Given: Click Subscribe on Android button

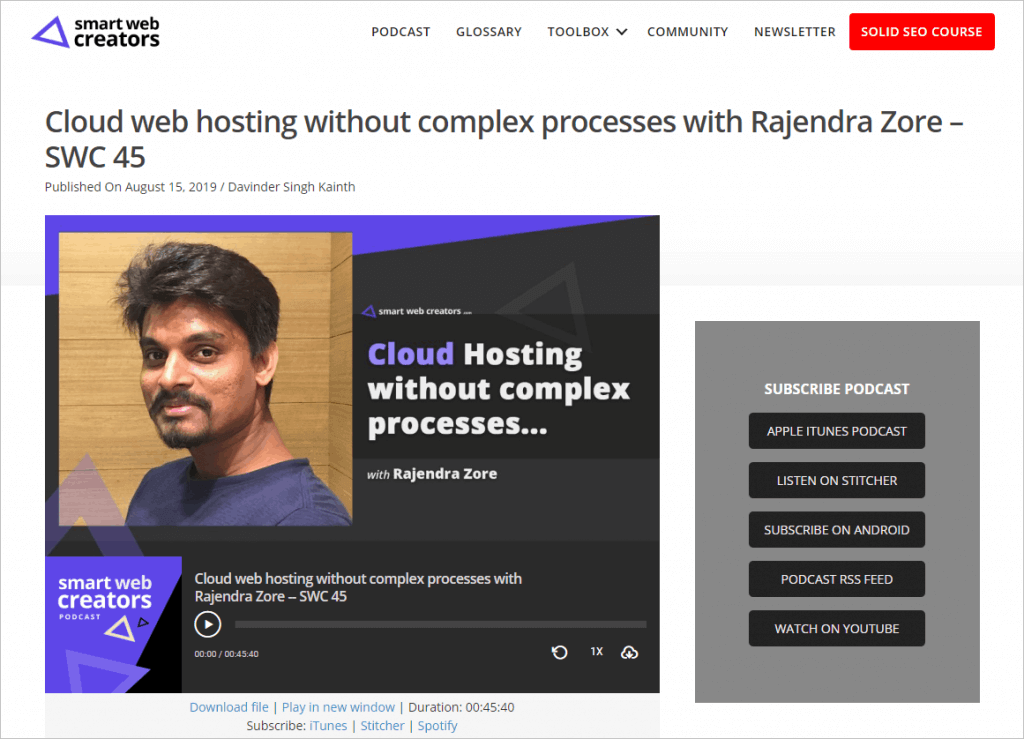Looking at the screenshot, I should point(836,530).
